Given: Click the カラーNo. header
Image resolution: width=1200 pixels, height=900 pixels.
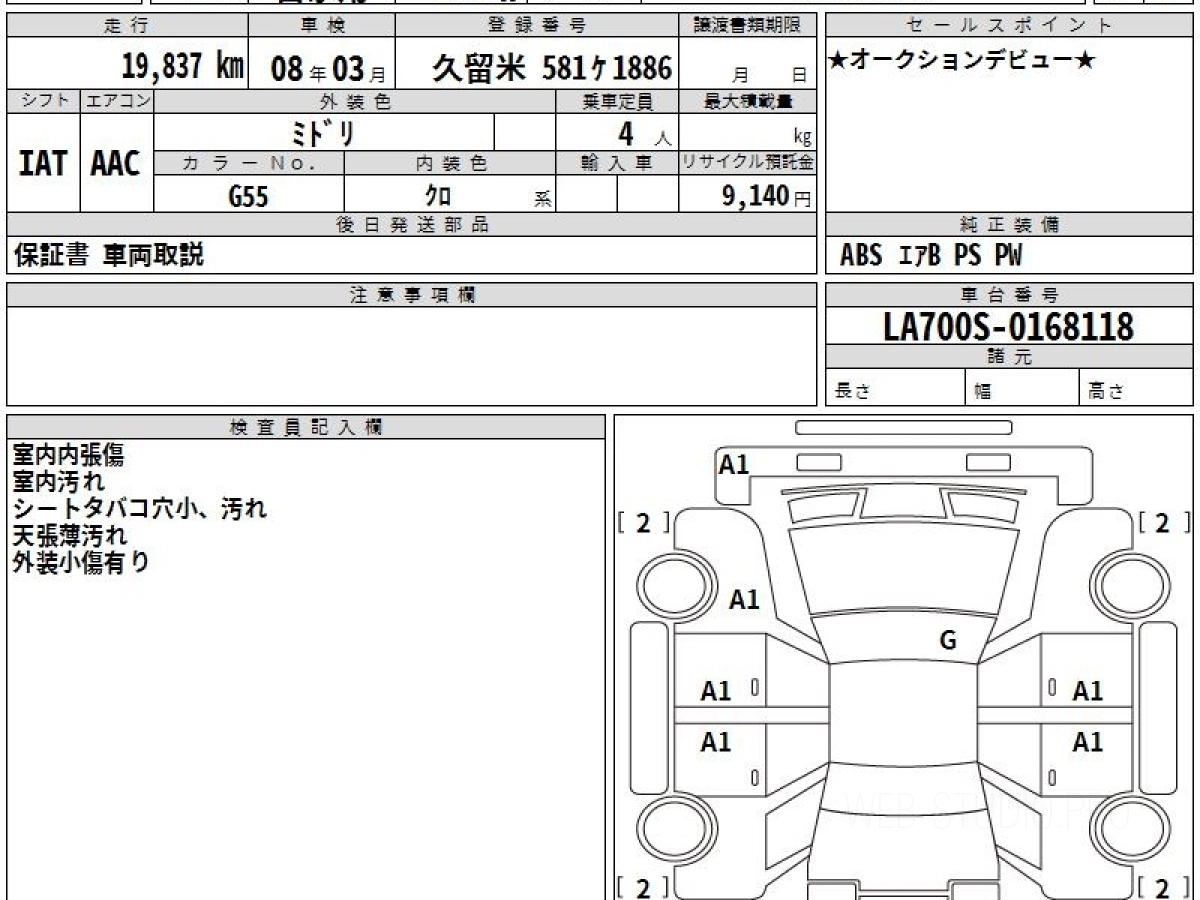Looking at the screenshot, I should [x=249, y=163].
